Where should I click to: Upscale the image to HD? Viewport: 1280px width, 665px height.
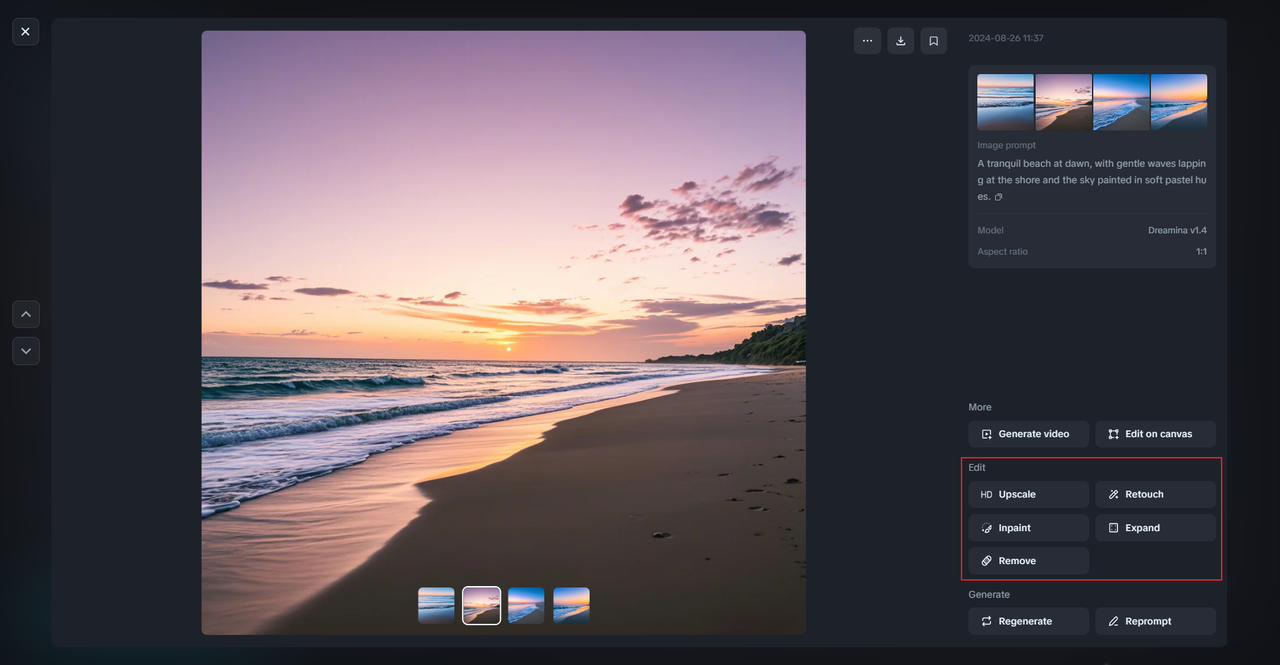(x=1028, y=494)
